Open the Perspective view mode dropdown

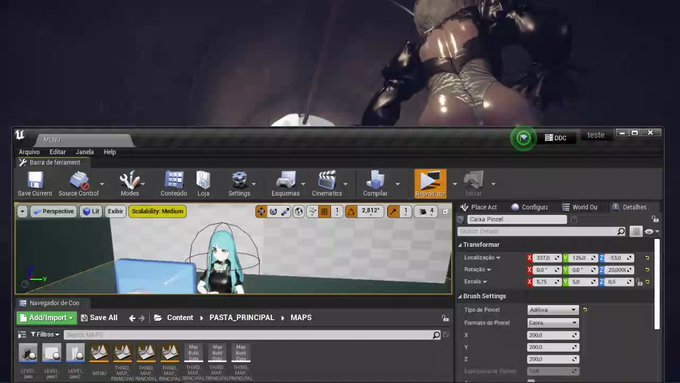click(x=53, y=212)
